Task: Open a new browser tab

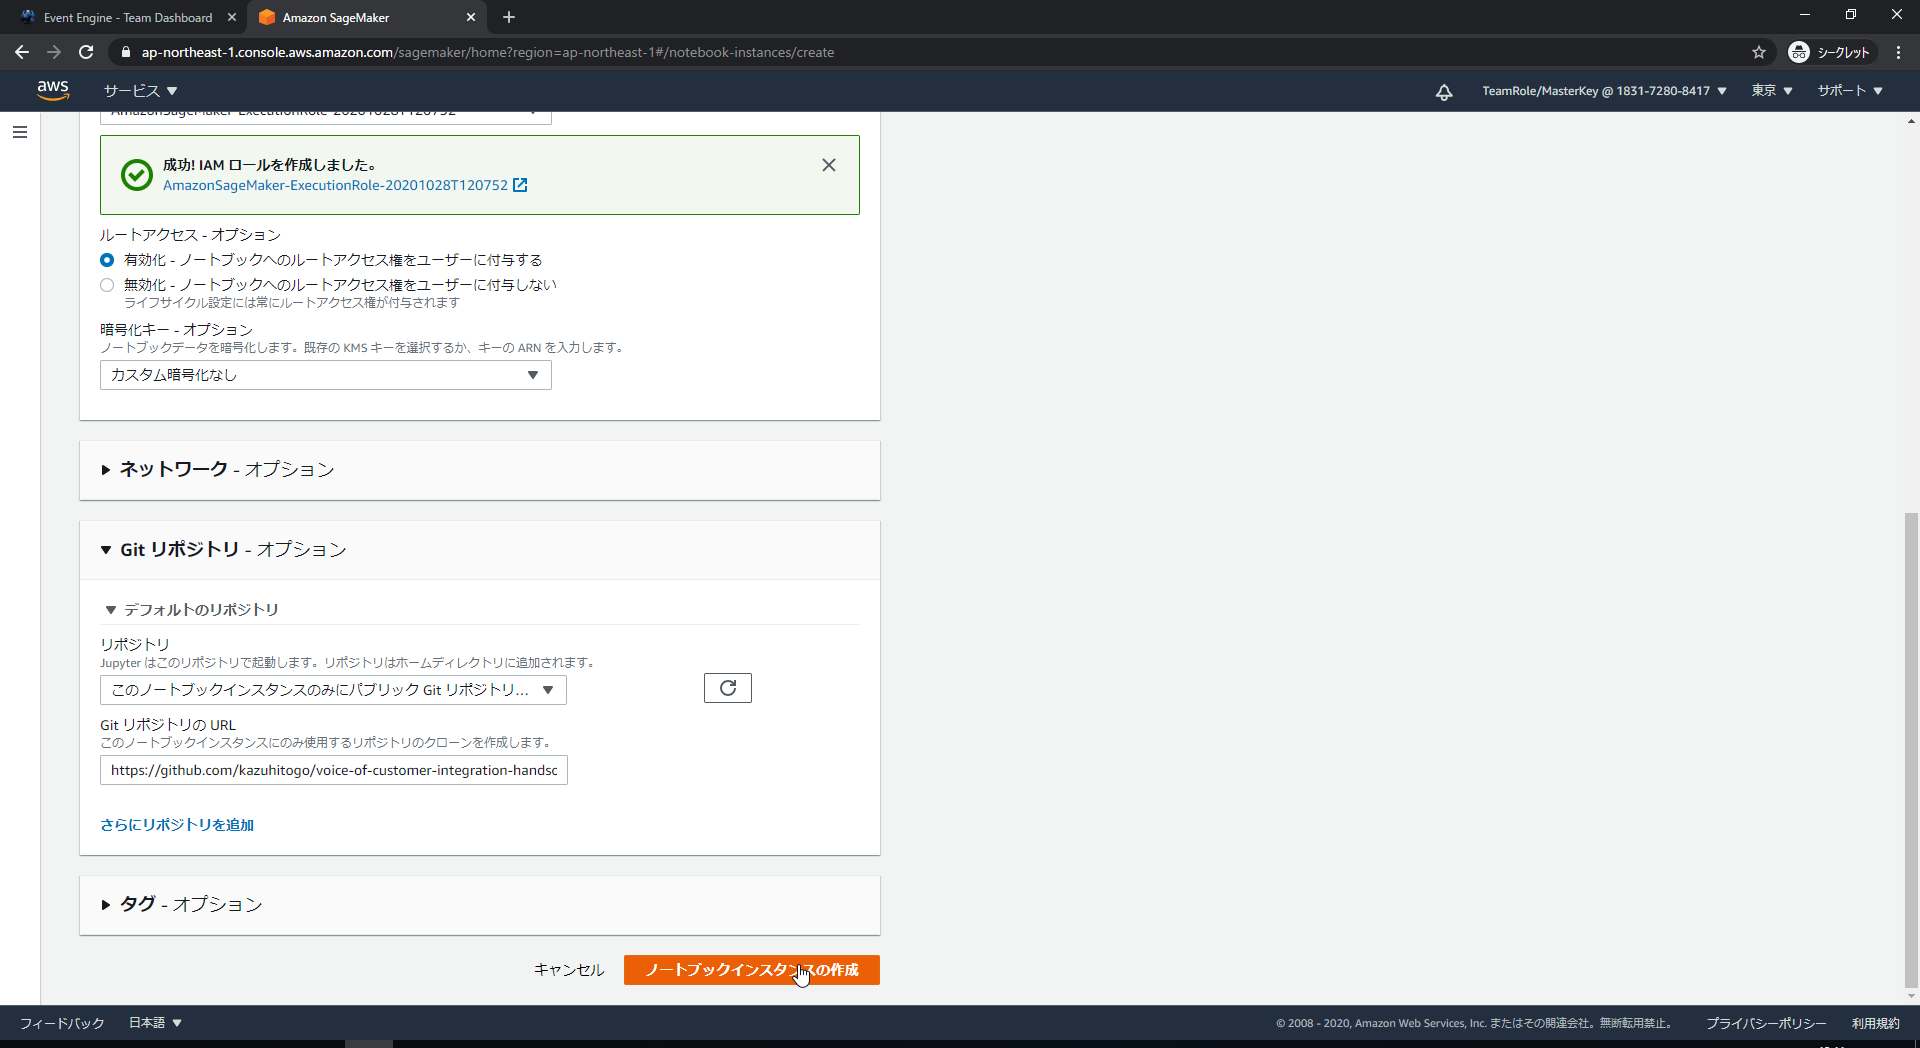Action: click(x=509, y=17)
